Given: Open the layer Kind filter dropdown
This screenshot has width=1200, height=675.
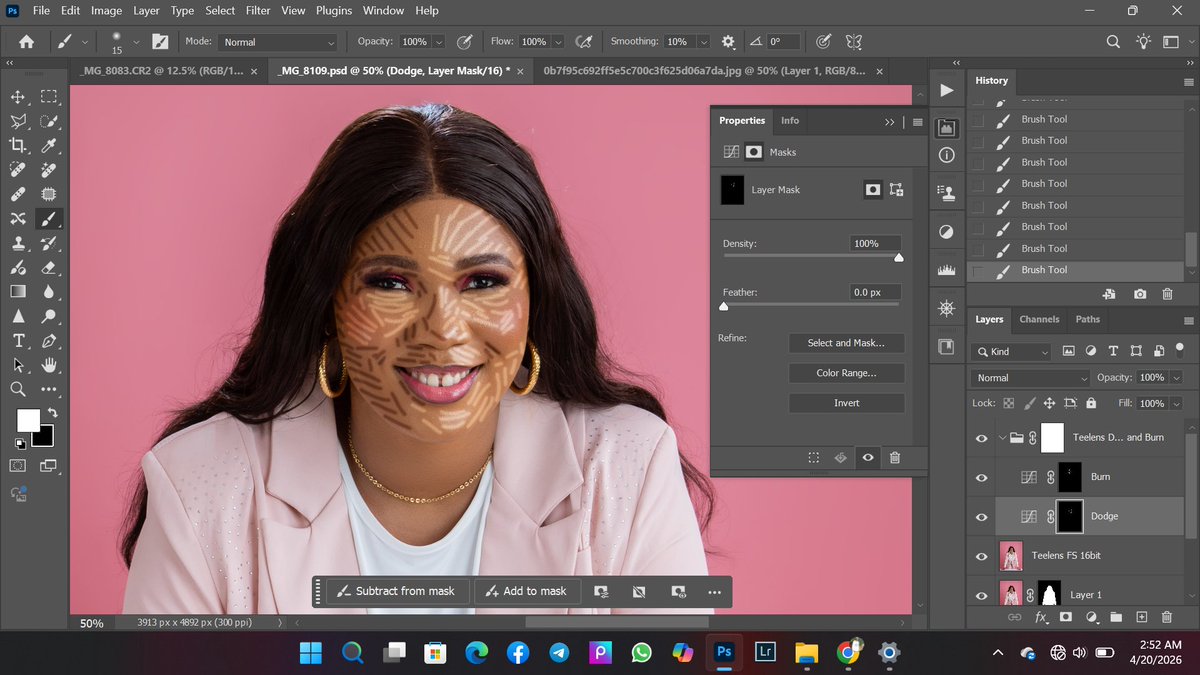Looking at the screenshot, I should 1011,352.
